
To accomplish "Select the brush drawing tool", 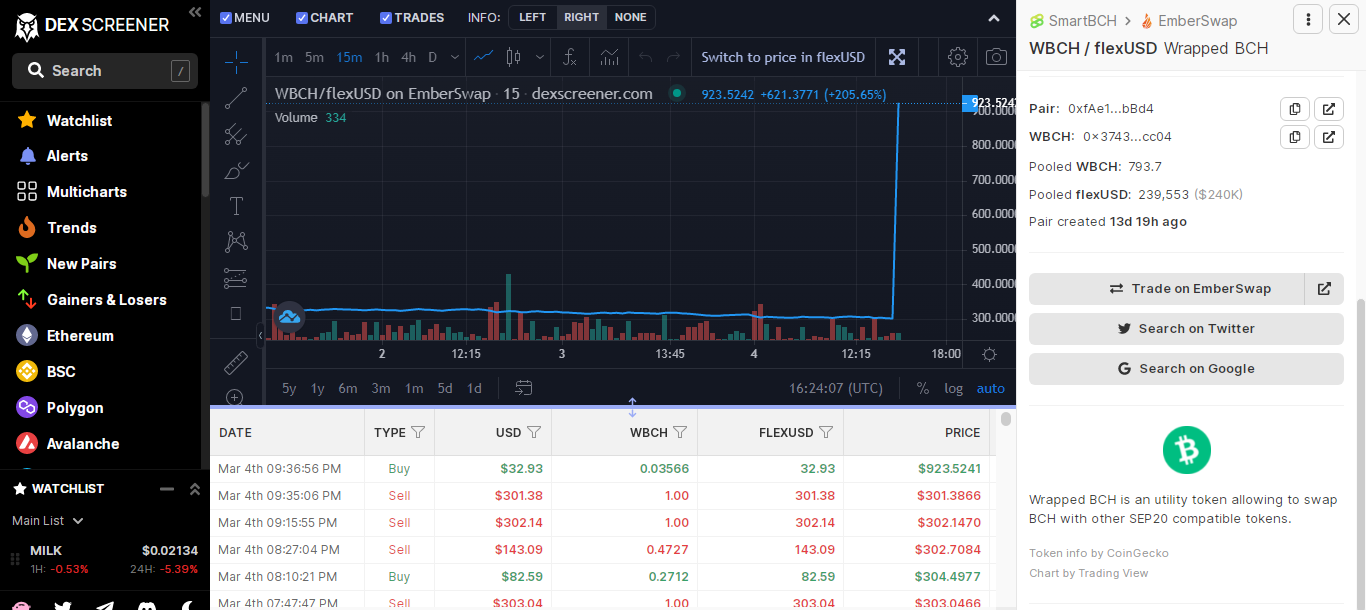I will (236, 170).
